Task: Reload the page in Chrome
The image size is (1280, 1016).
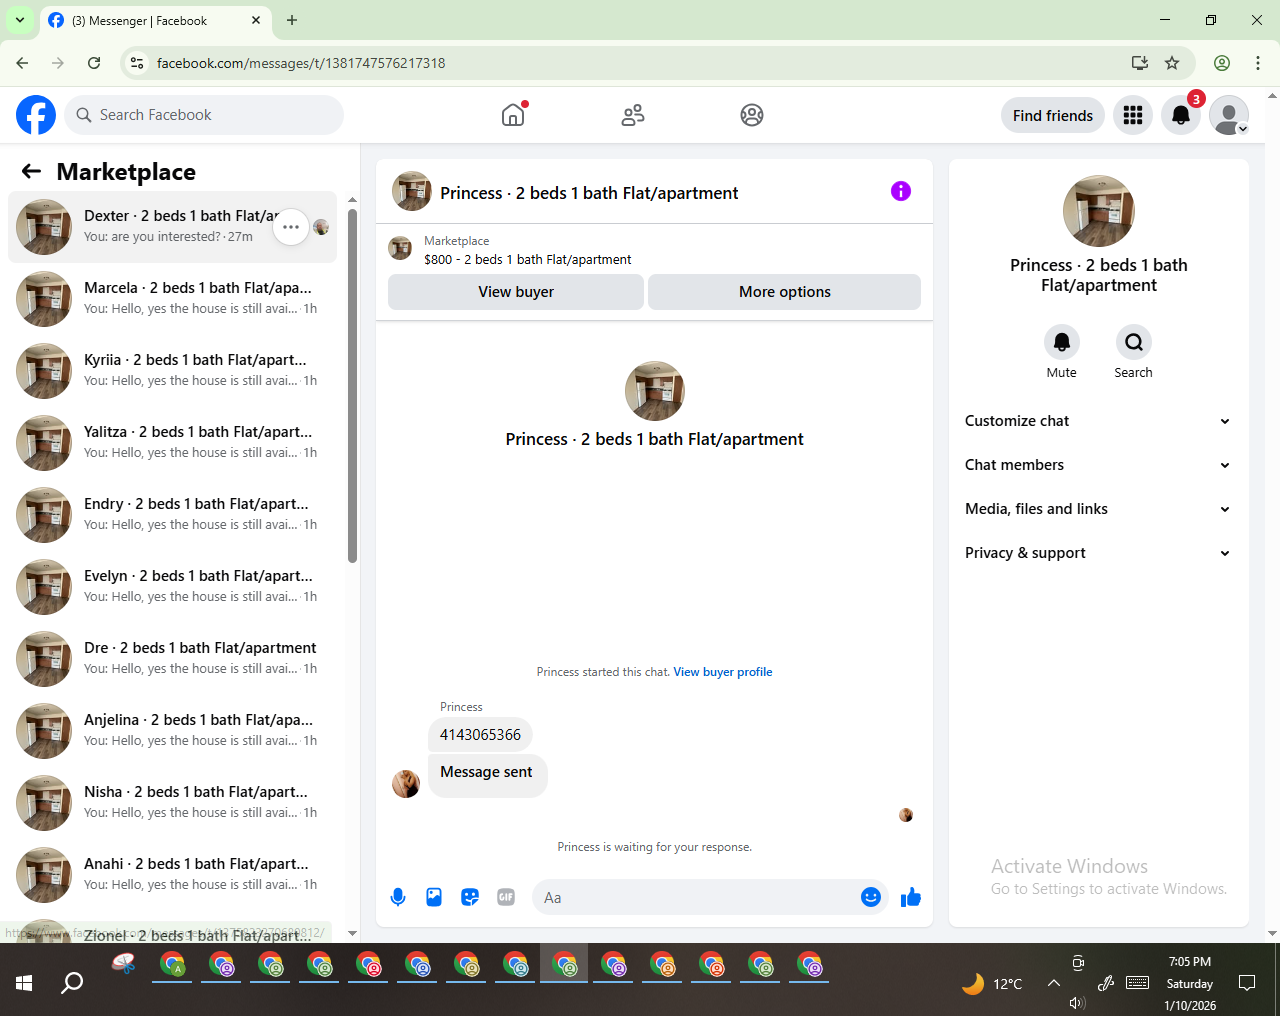Action: point(94,63)
